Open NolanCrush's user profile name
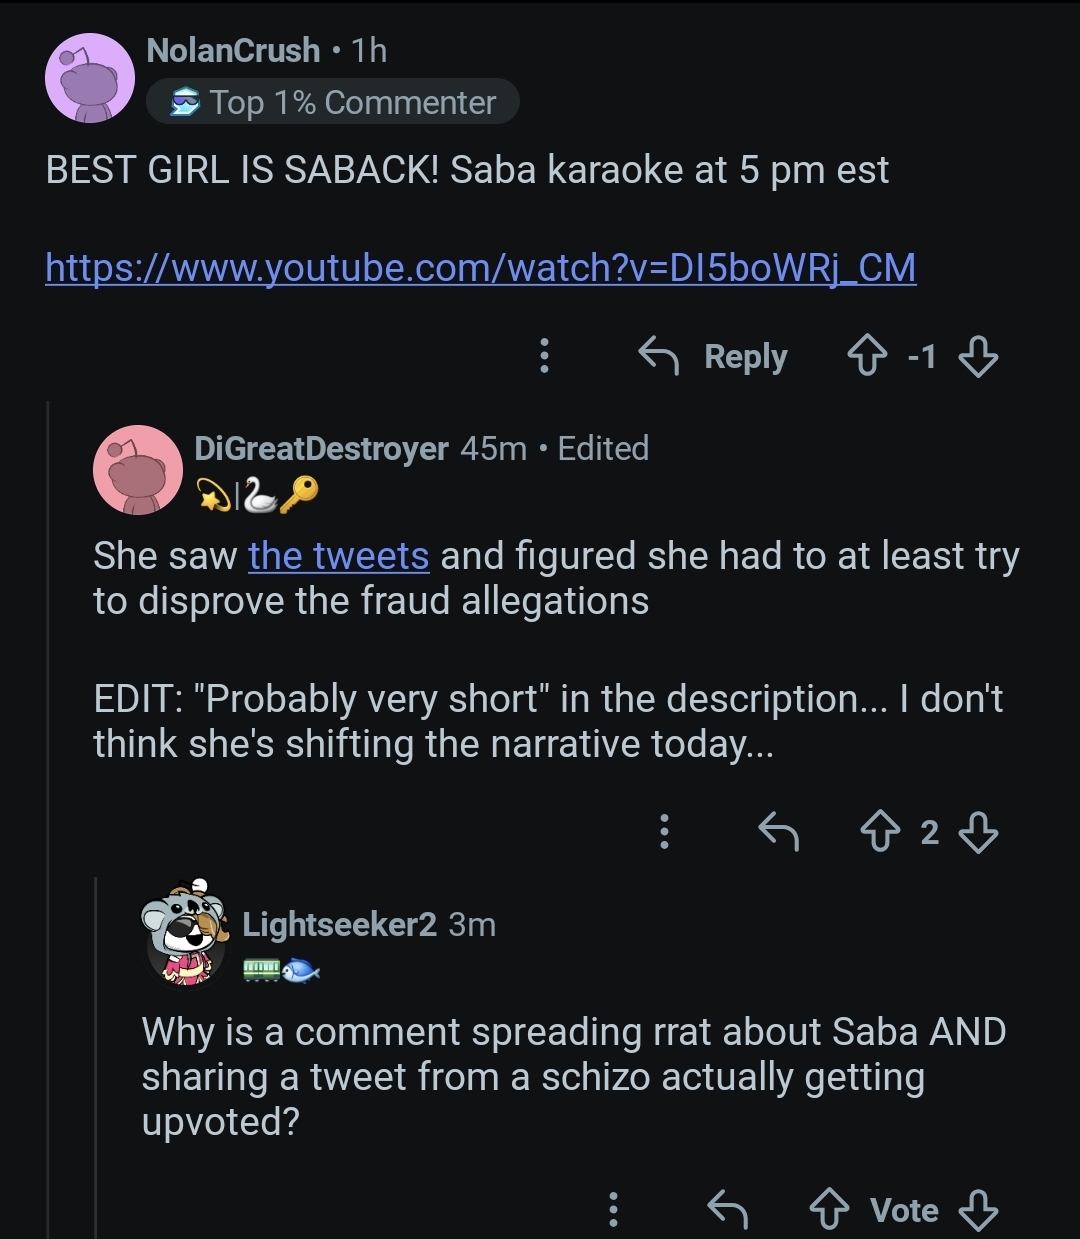 (x=233, y=50)
